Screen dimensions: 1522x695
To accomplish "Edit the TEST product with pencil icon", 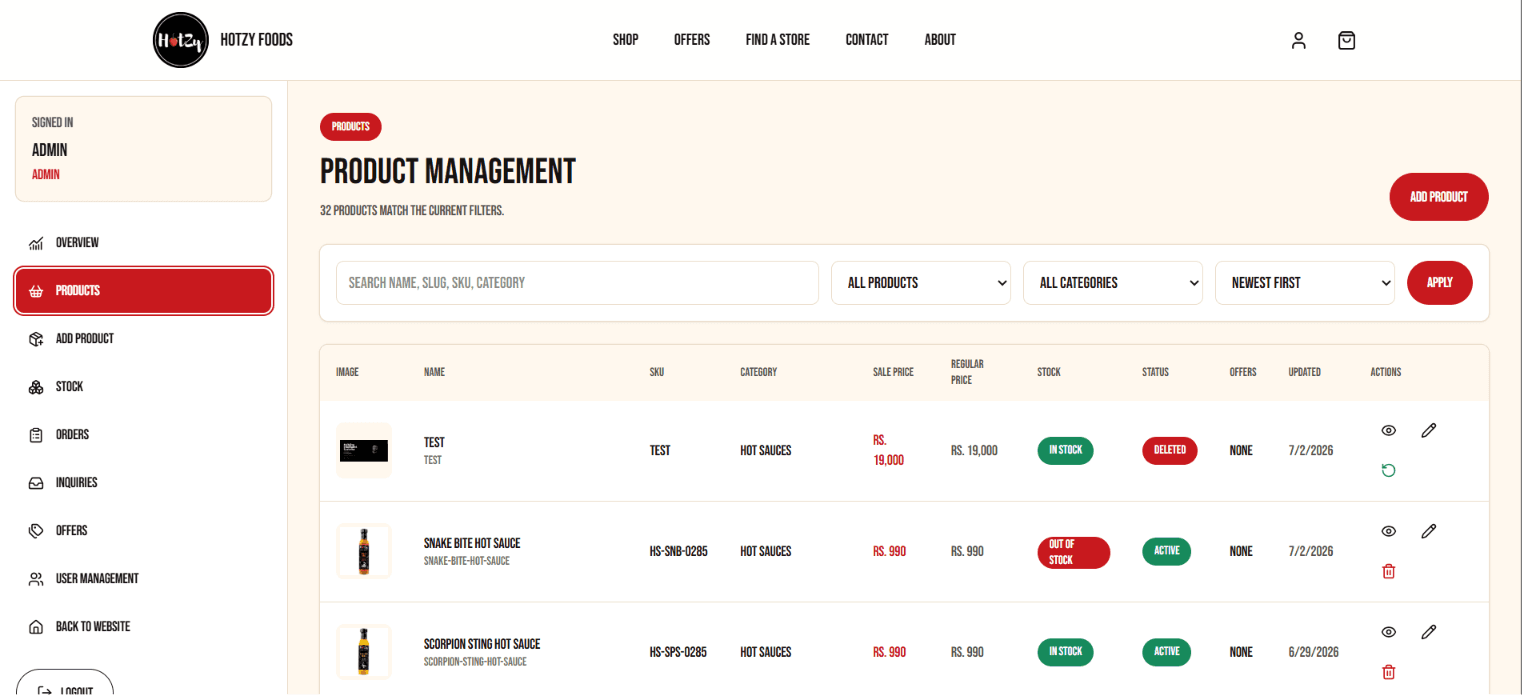I will tap(1428, 430).
